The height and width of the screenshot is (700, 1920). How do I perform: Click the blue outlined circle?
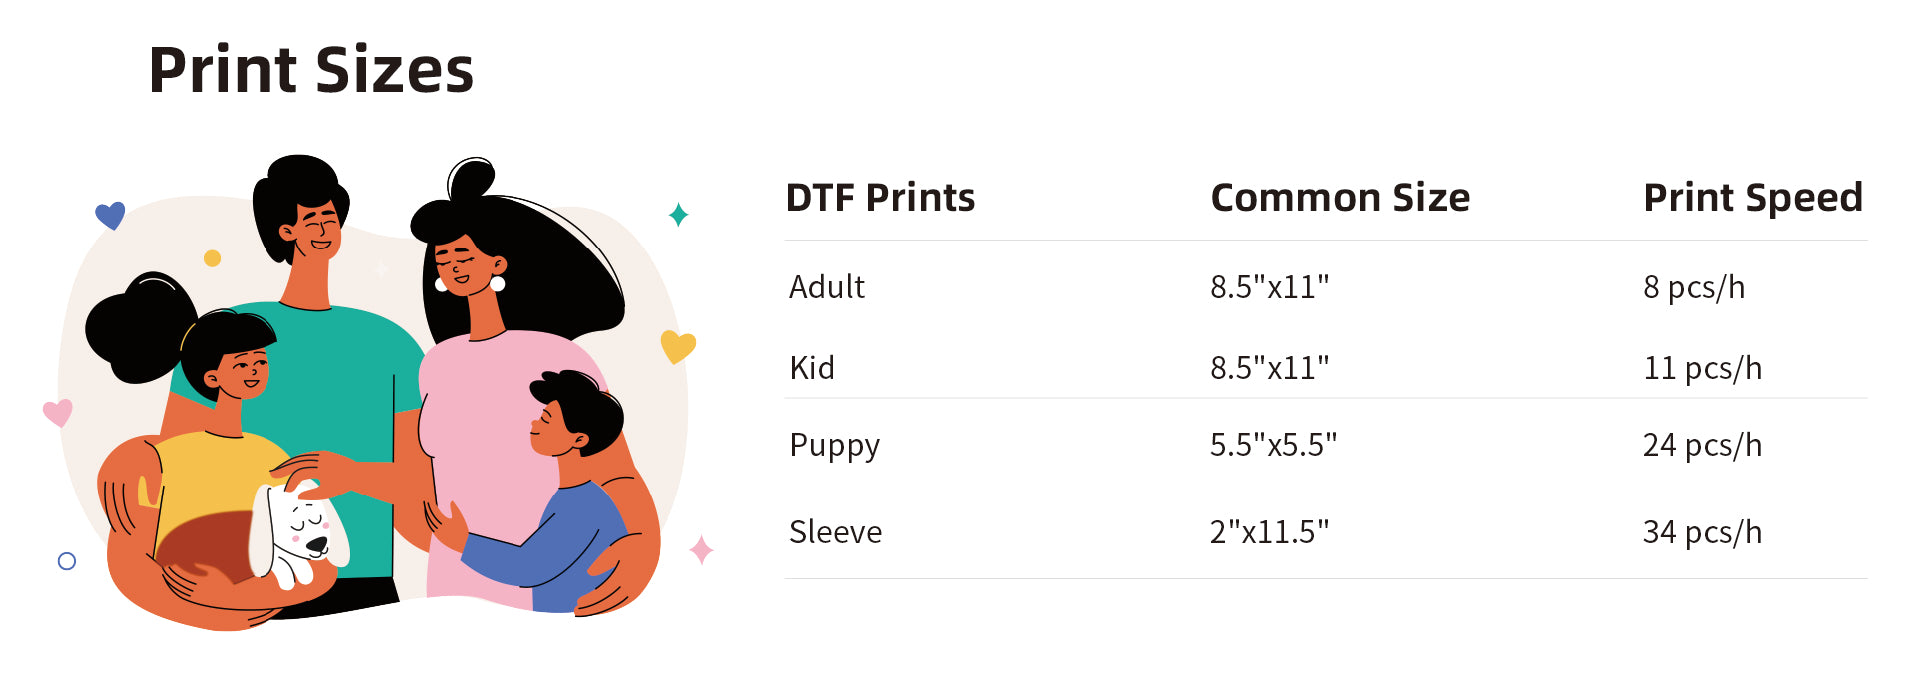point(67,561)
